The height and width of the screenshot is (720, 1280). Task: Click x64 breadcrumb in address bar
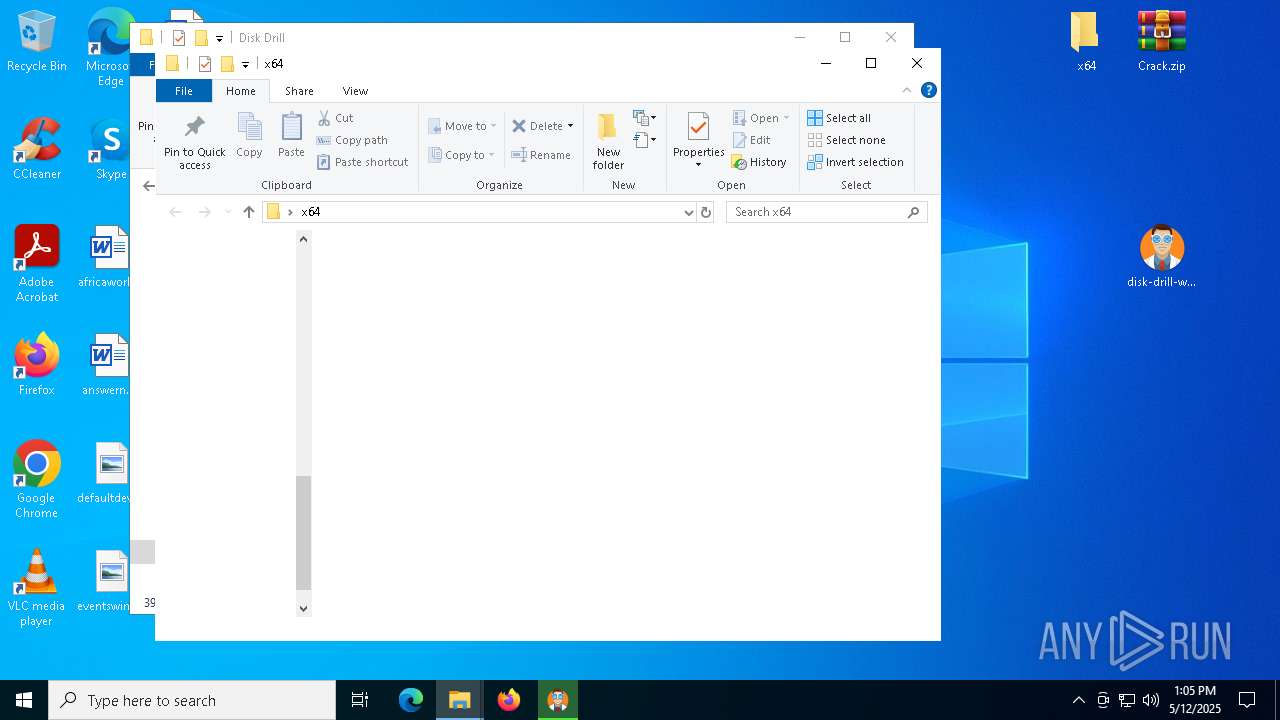click(311, 212)
